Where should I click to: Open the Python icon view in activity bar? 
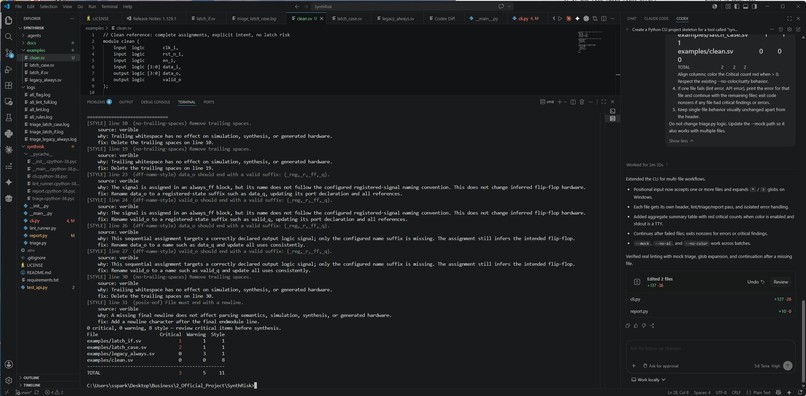click(8, 134)
